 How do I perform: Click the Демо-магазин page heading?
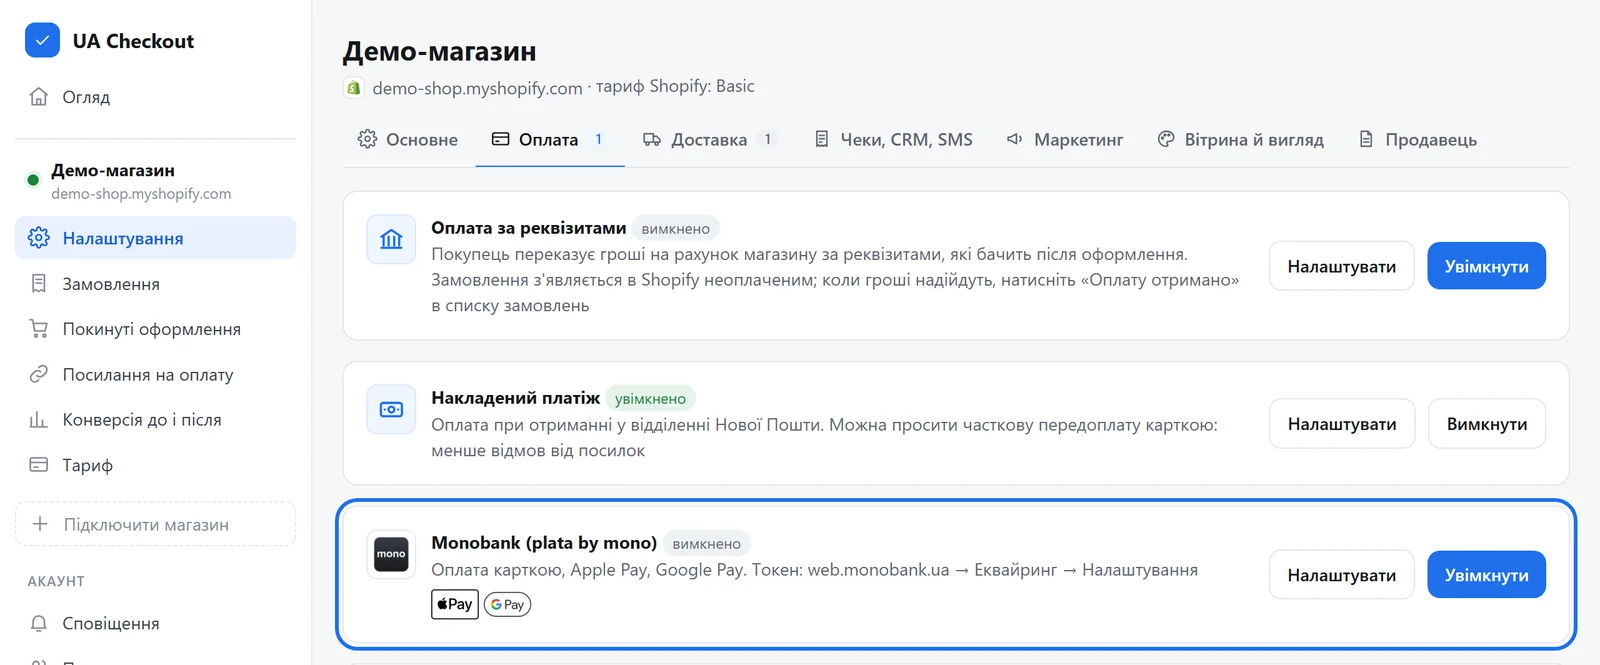point(440,51)
